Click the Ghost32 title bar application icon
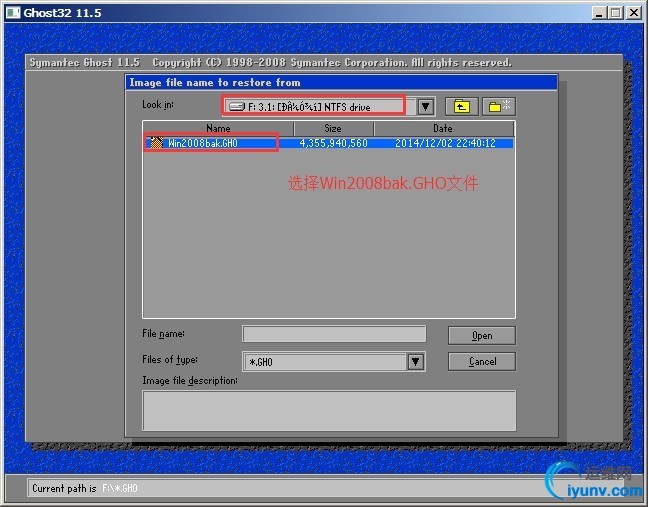Screen dimensions: 648x507 point(13,13)
